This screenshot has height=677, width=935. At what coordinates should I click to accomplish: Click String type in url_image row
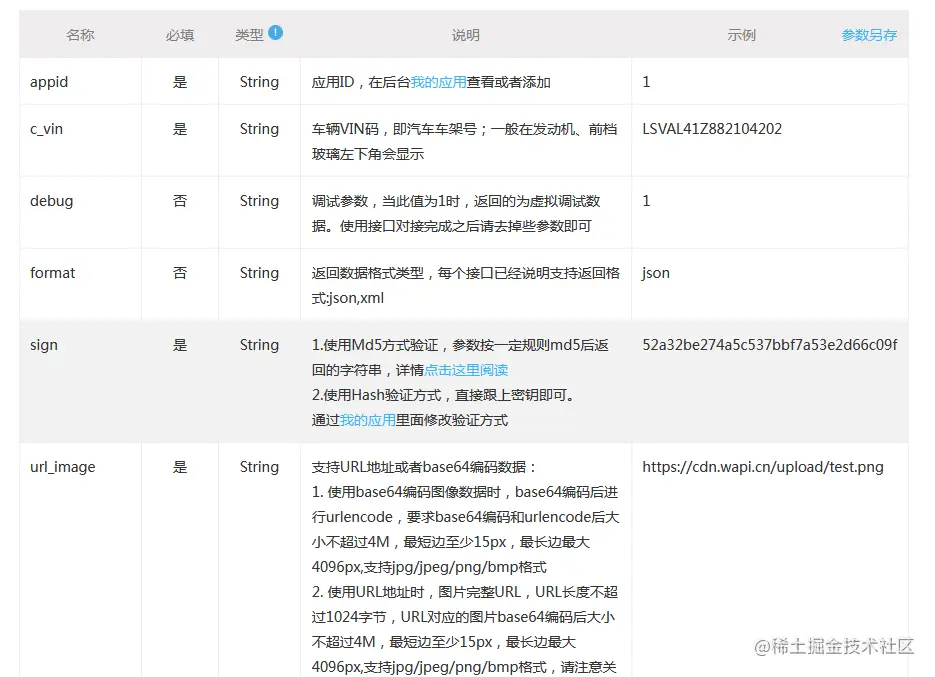tap(259, 468)
